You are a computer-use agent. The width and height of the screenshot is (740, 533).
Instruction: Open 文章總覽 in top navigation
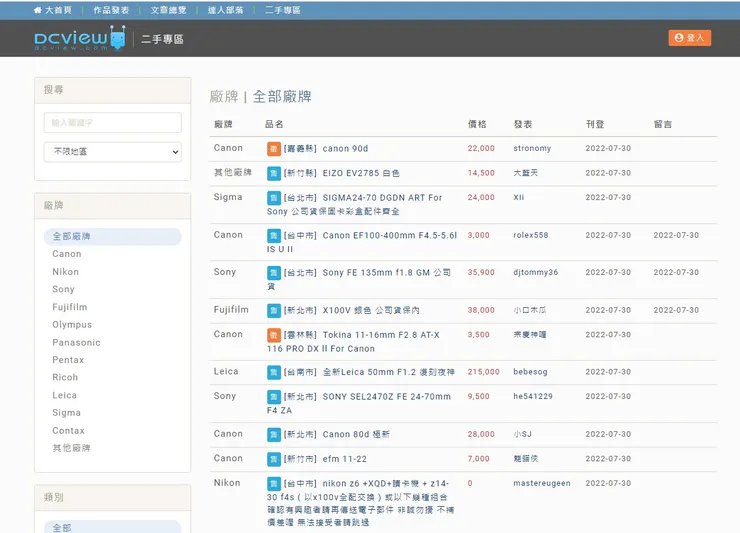pos(168,10)
